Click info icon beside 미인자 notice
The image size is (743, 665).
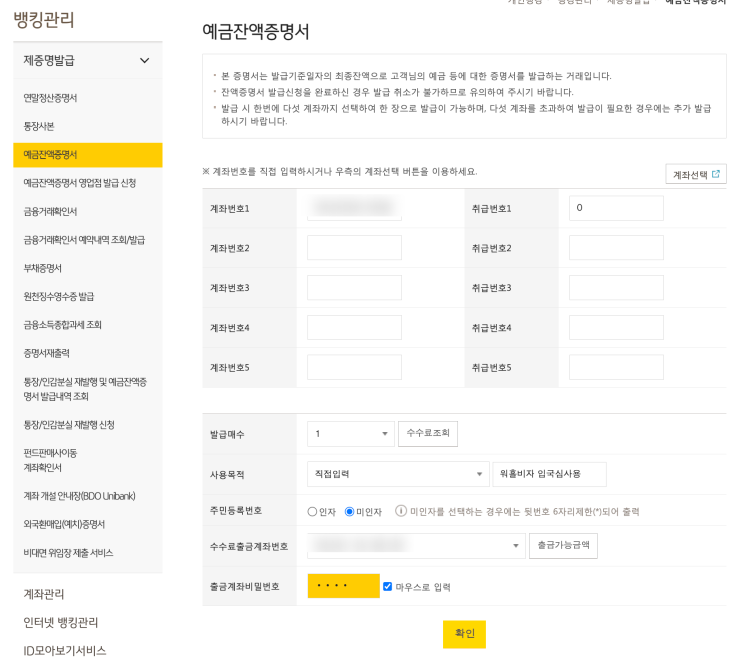pyautogui.click(x=401, y=511)
